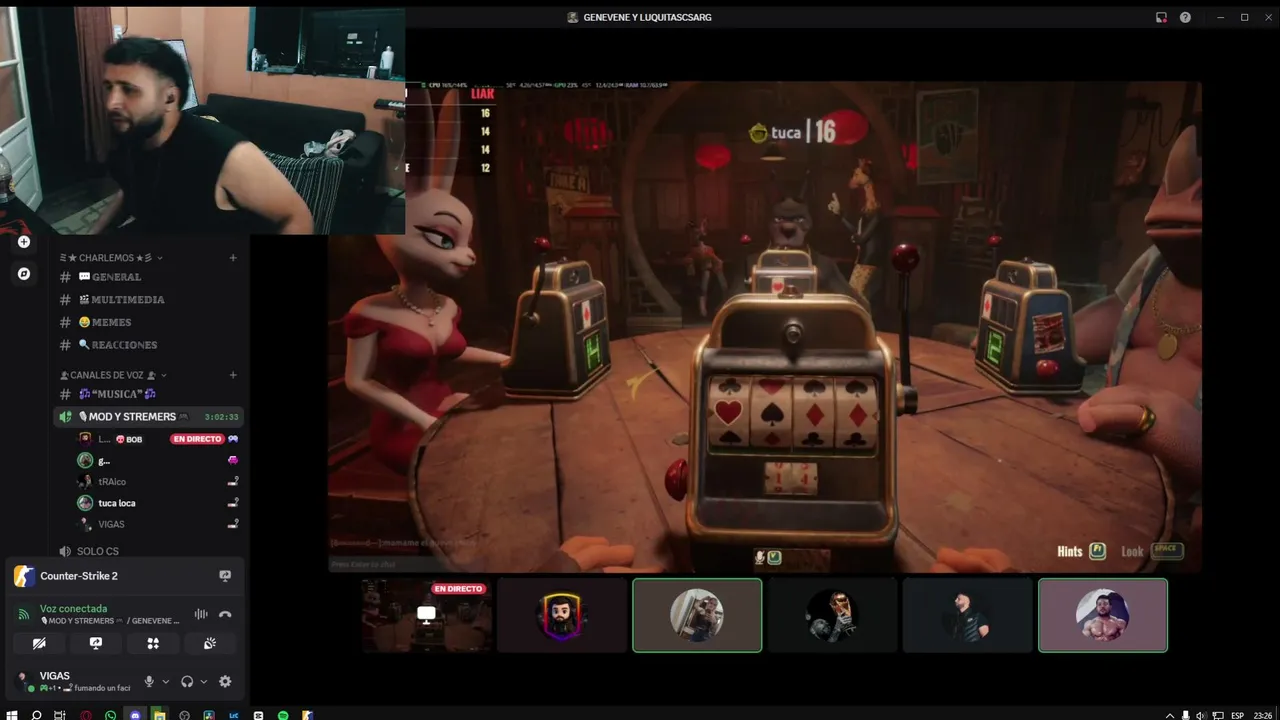
Task: Select user g... in the voice channel list
Action: click(x=158, y=460)
